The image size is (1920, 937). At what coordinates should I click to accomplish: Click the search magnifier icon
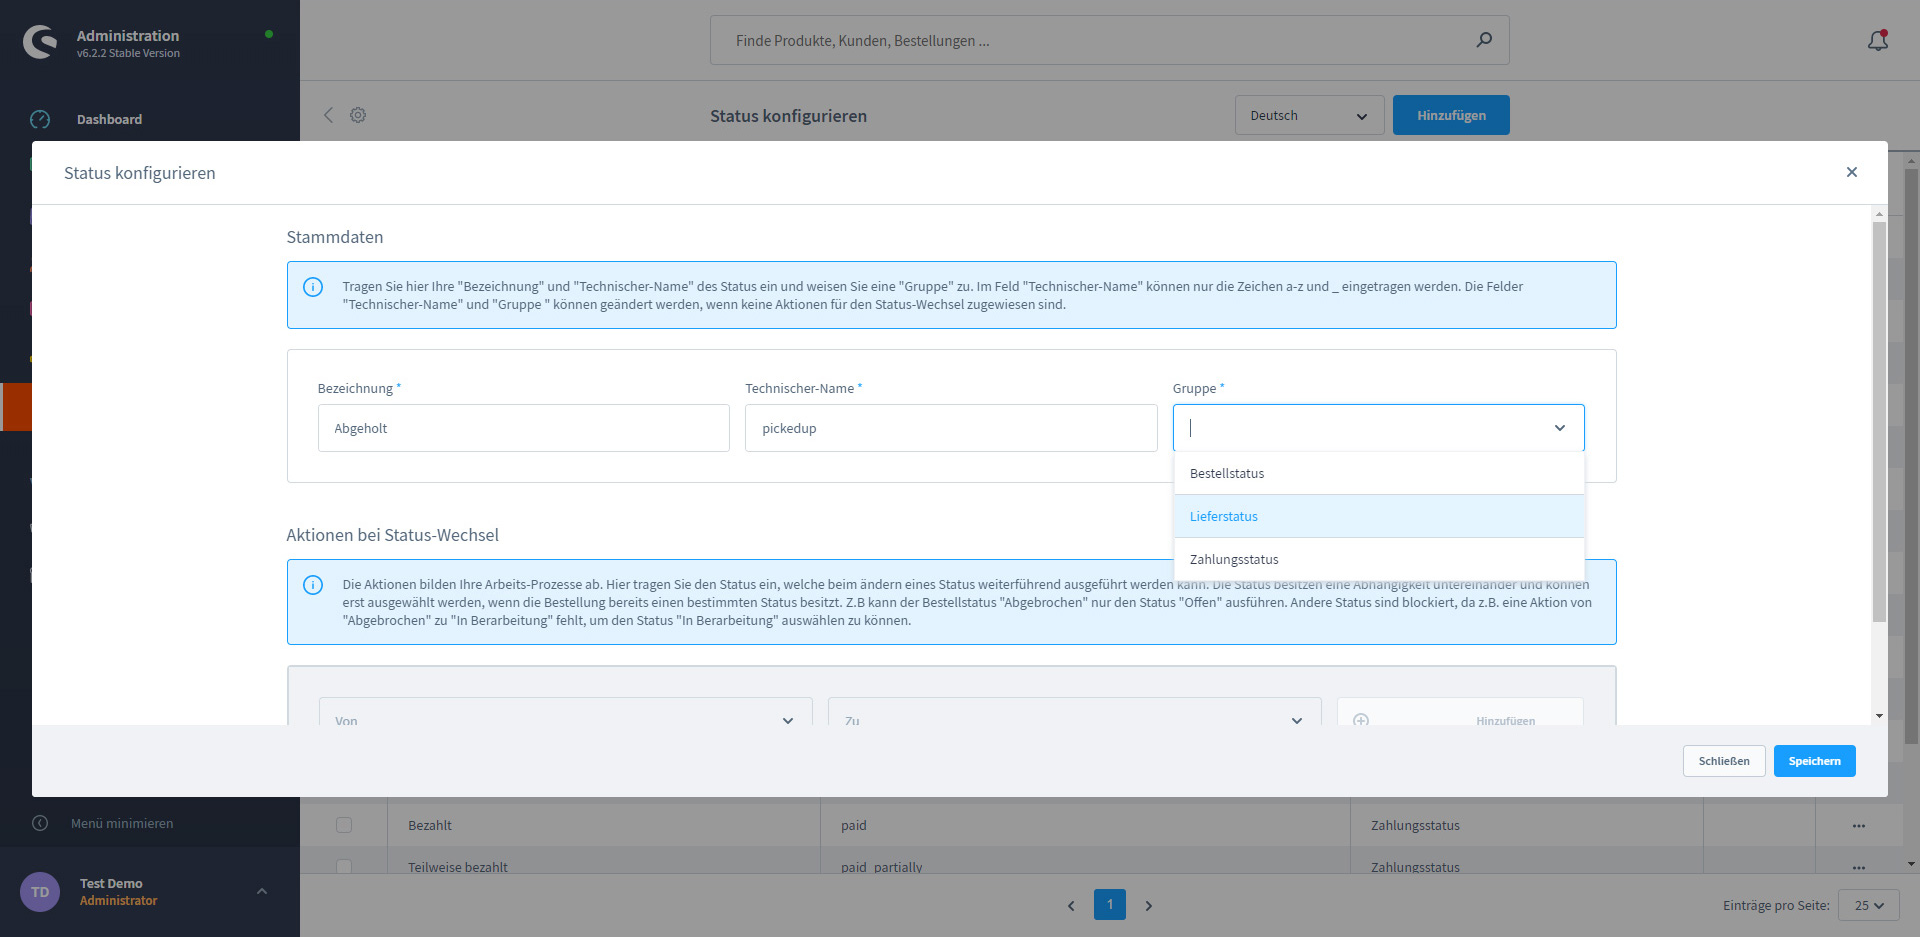click(1484, 40)
